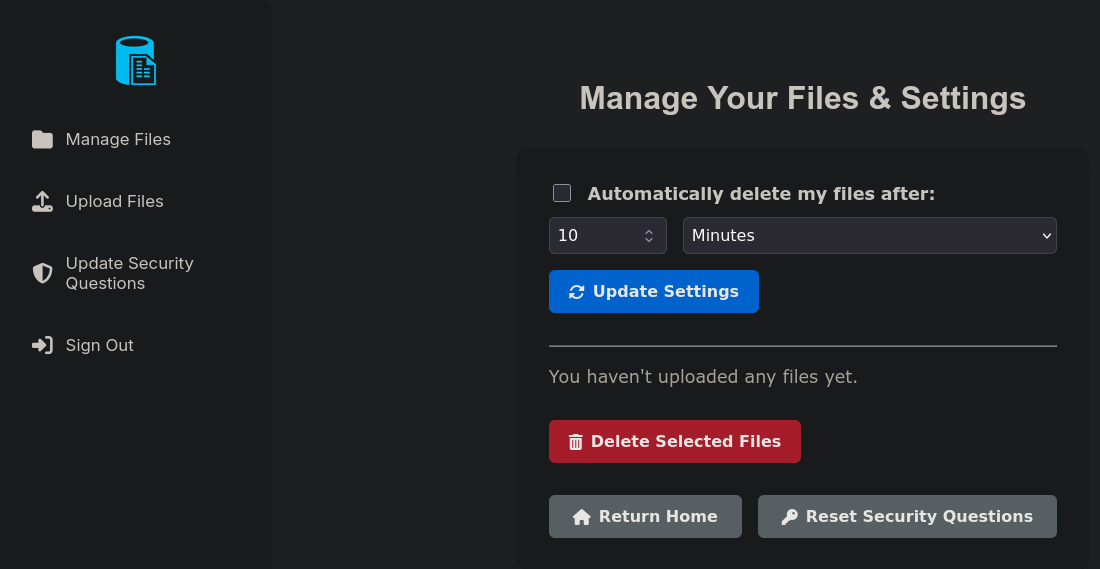This screenshot has height=569, width=1100.
Task: Open the Minutes time unit dropdown
Action: pyautogui.click(x=870, y=236)
